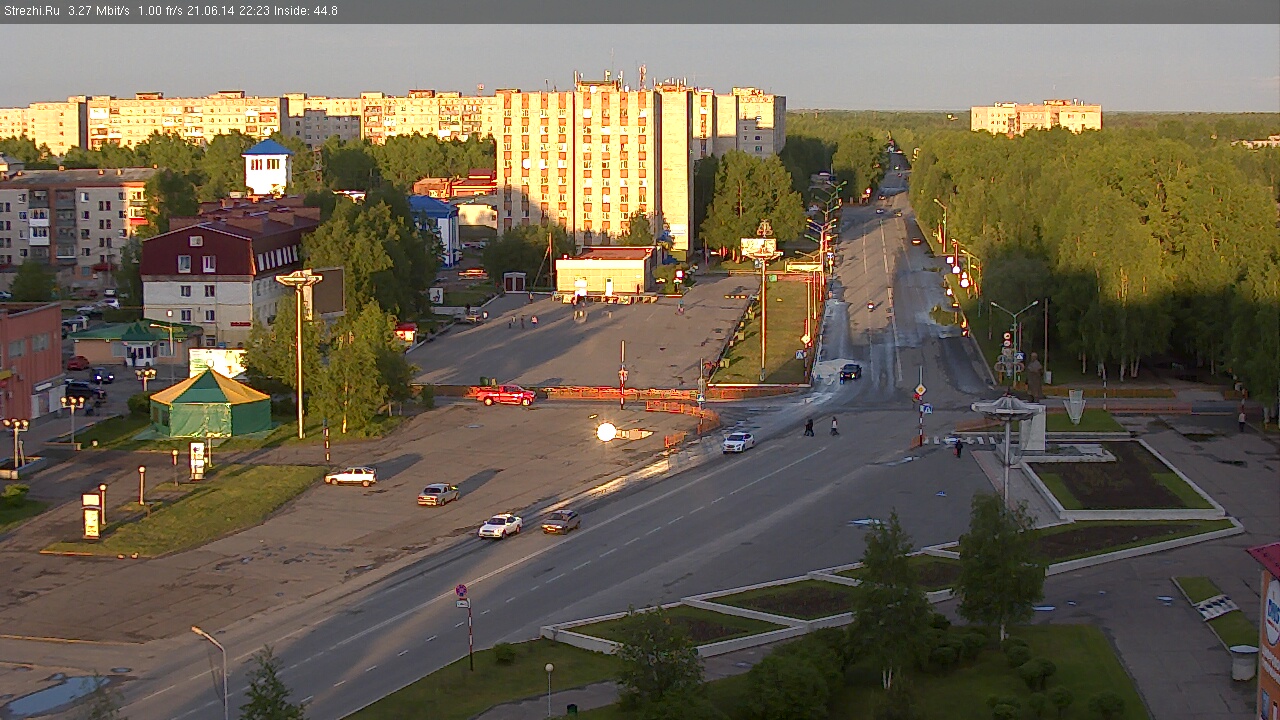Click the white tower with blue roof
The height and width of the screenshot is (720, 1280).
pos(267,167)
